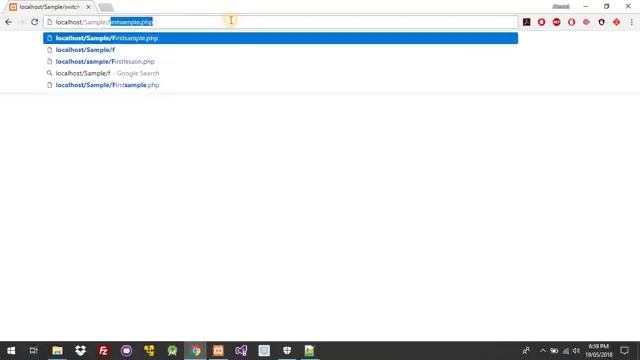The image size is (640, 360).
Task: Open Visual Studio from the taskbar
Action: pyautogui.click(x=241, y=351)
